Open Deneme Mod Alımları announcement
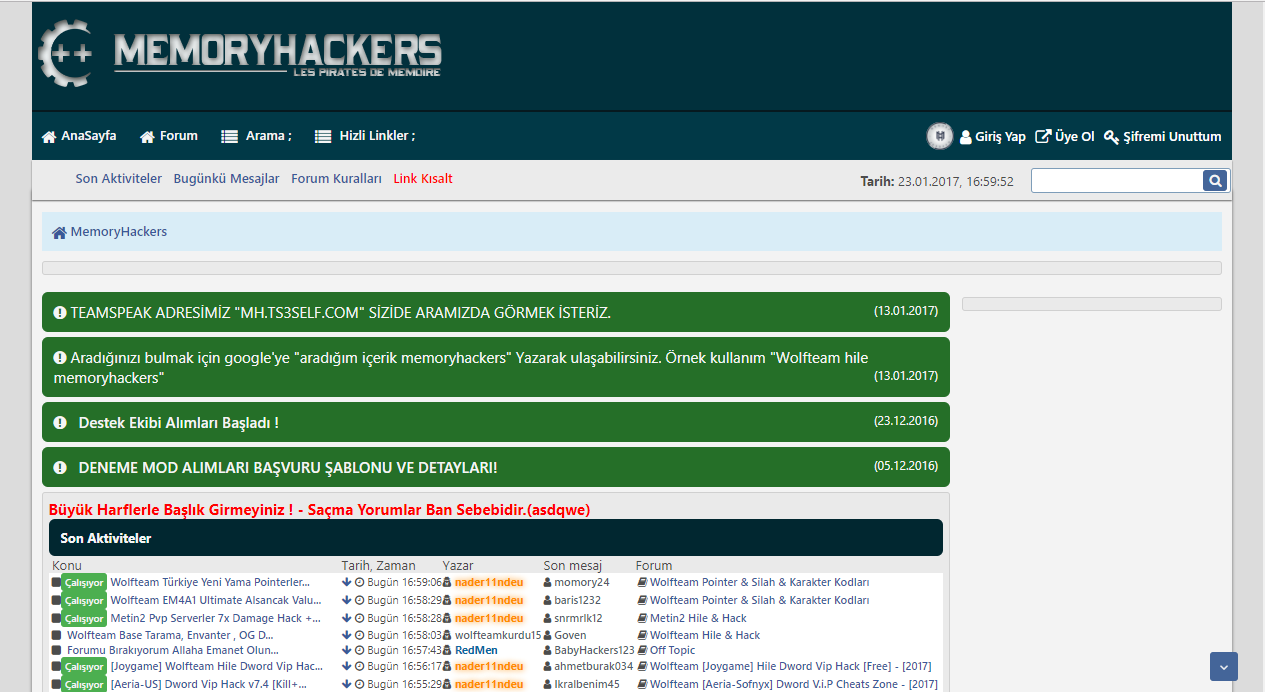 click(x=496, y=467)
